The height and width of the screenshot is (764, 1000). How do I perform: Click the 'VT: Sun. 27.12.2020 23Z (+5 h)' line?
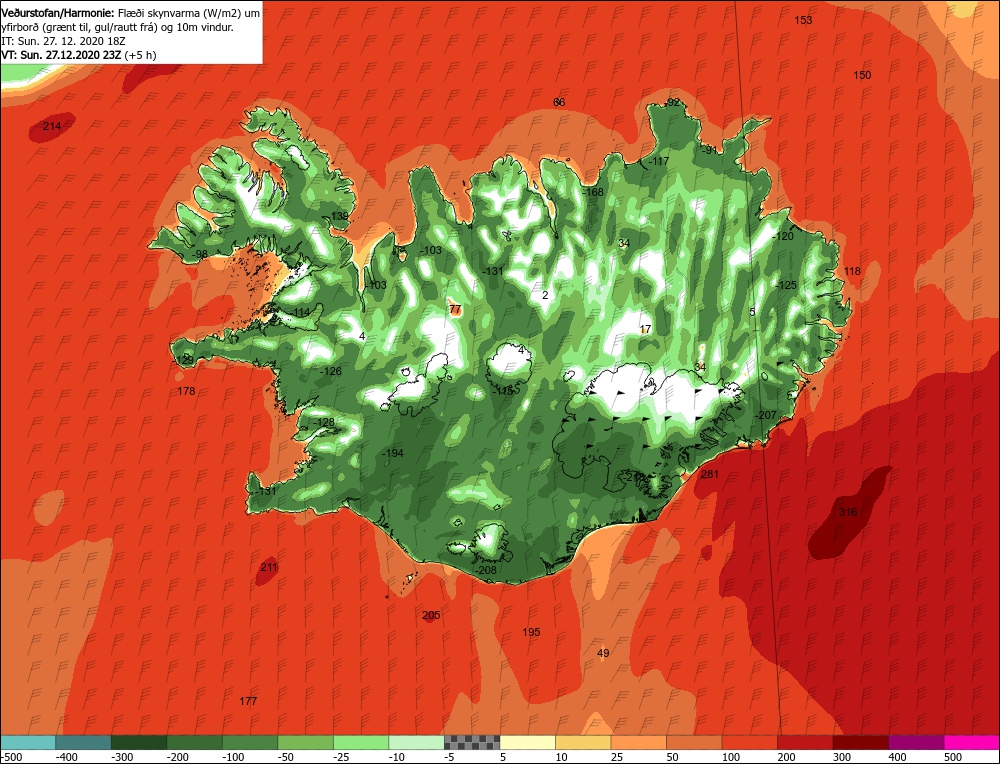78,55
